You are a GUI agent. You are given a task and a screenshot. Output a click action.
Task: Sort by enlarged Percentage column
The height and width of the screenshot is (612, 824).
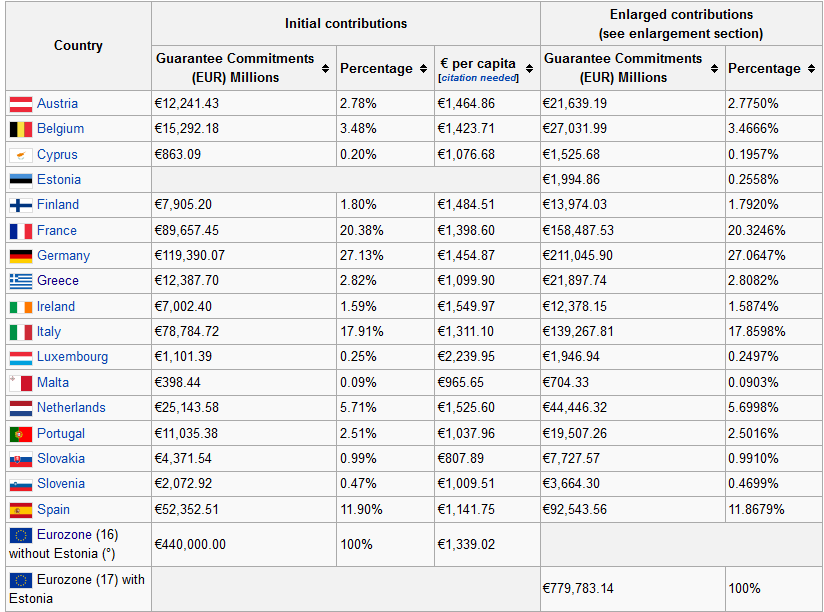point(811,69)
